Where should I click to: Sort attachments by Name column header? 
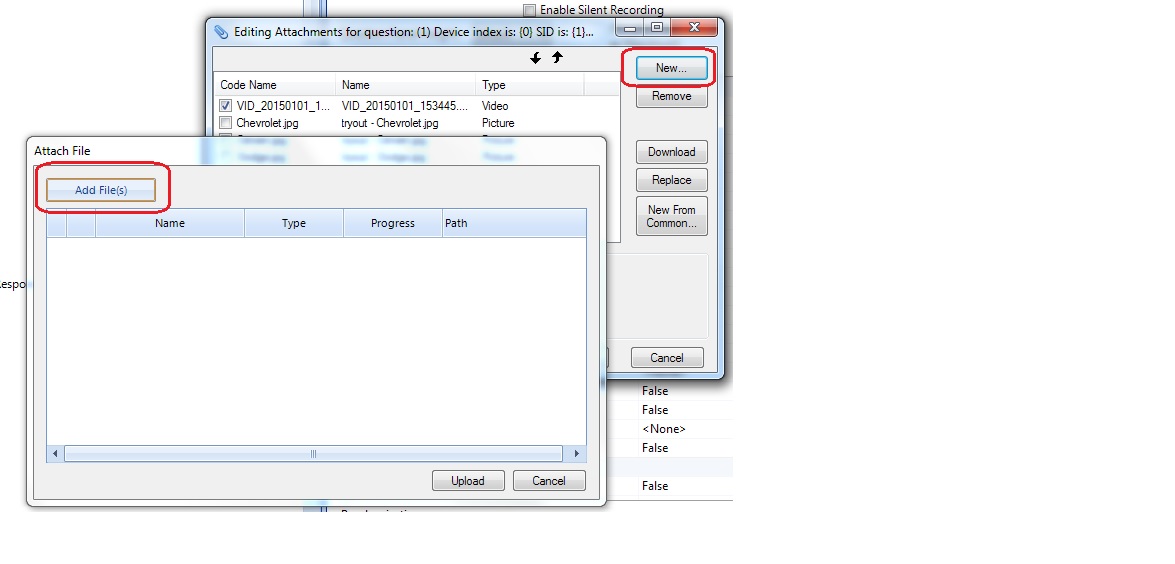coord(405,85)
